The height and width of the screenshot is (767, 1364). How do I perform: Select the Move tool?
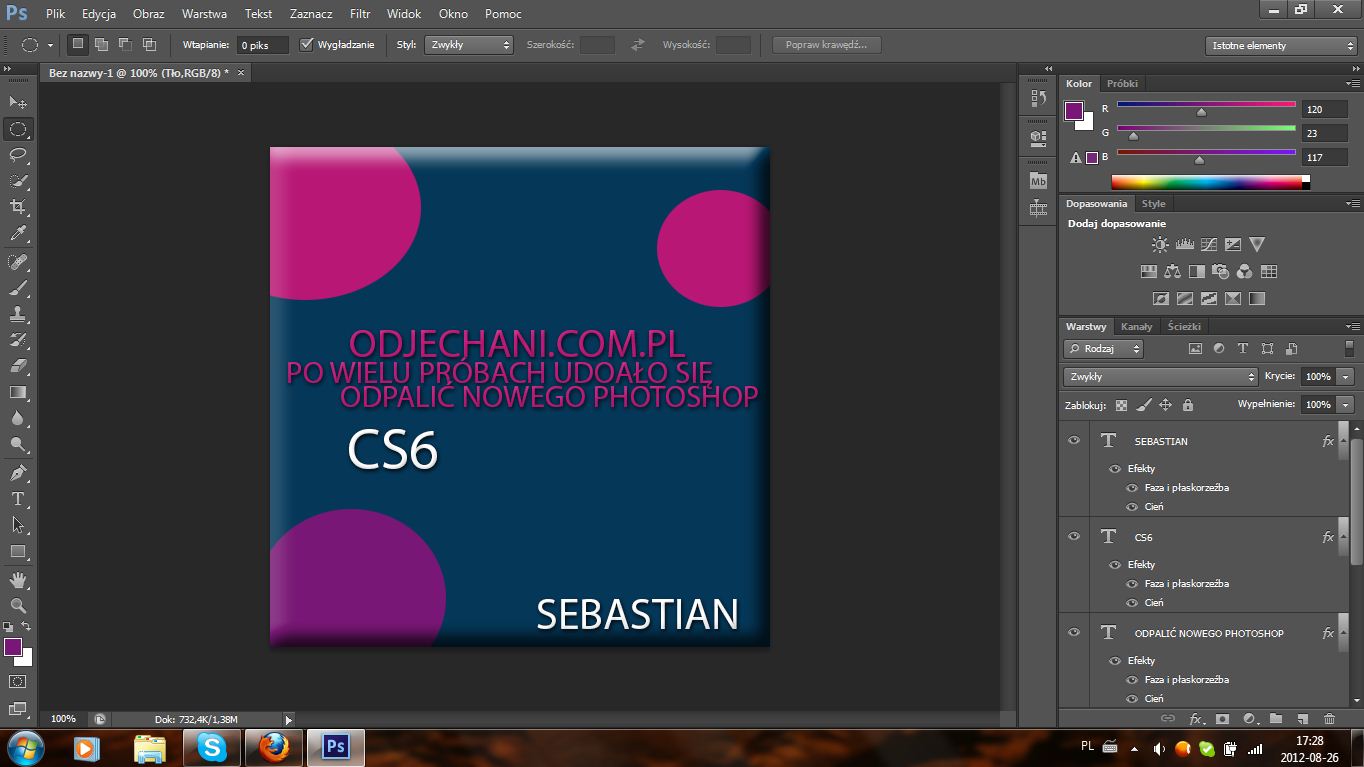coord(18,102)
